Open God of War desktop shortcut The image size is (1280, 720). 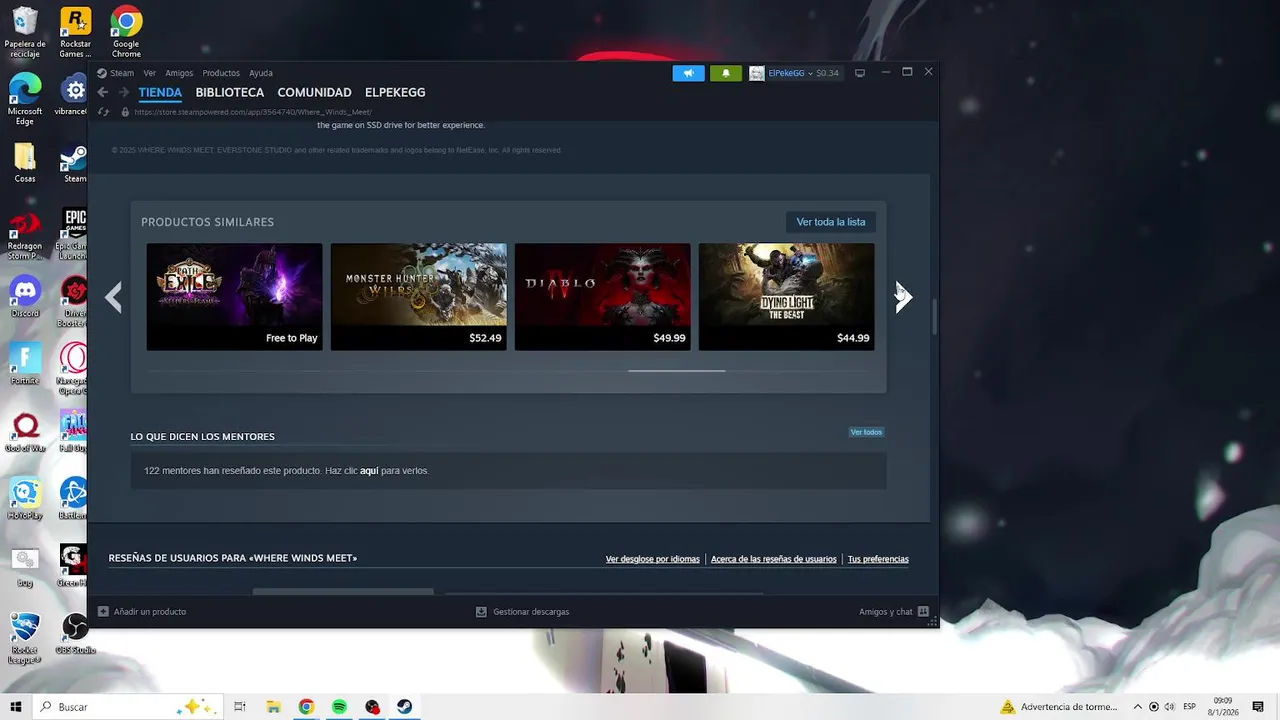[x=25, y=433]
